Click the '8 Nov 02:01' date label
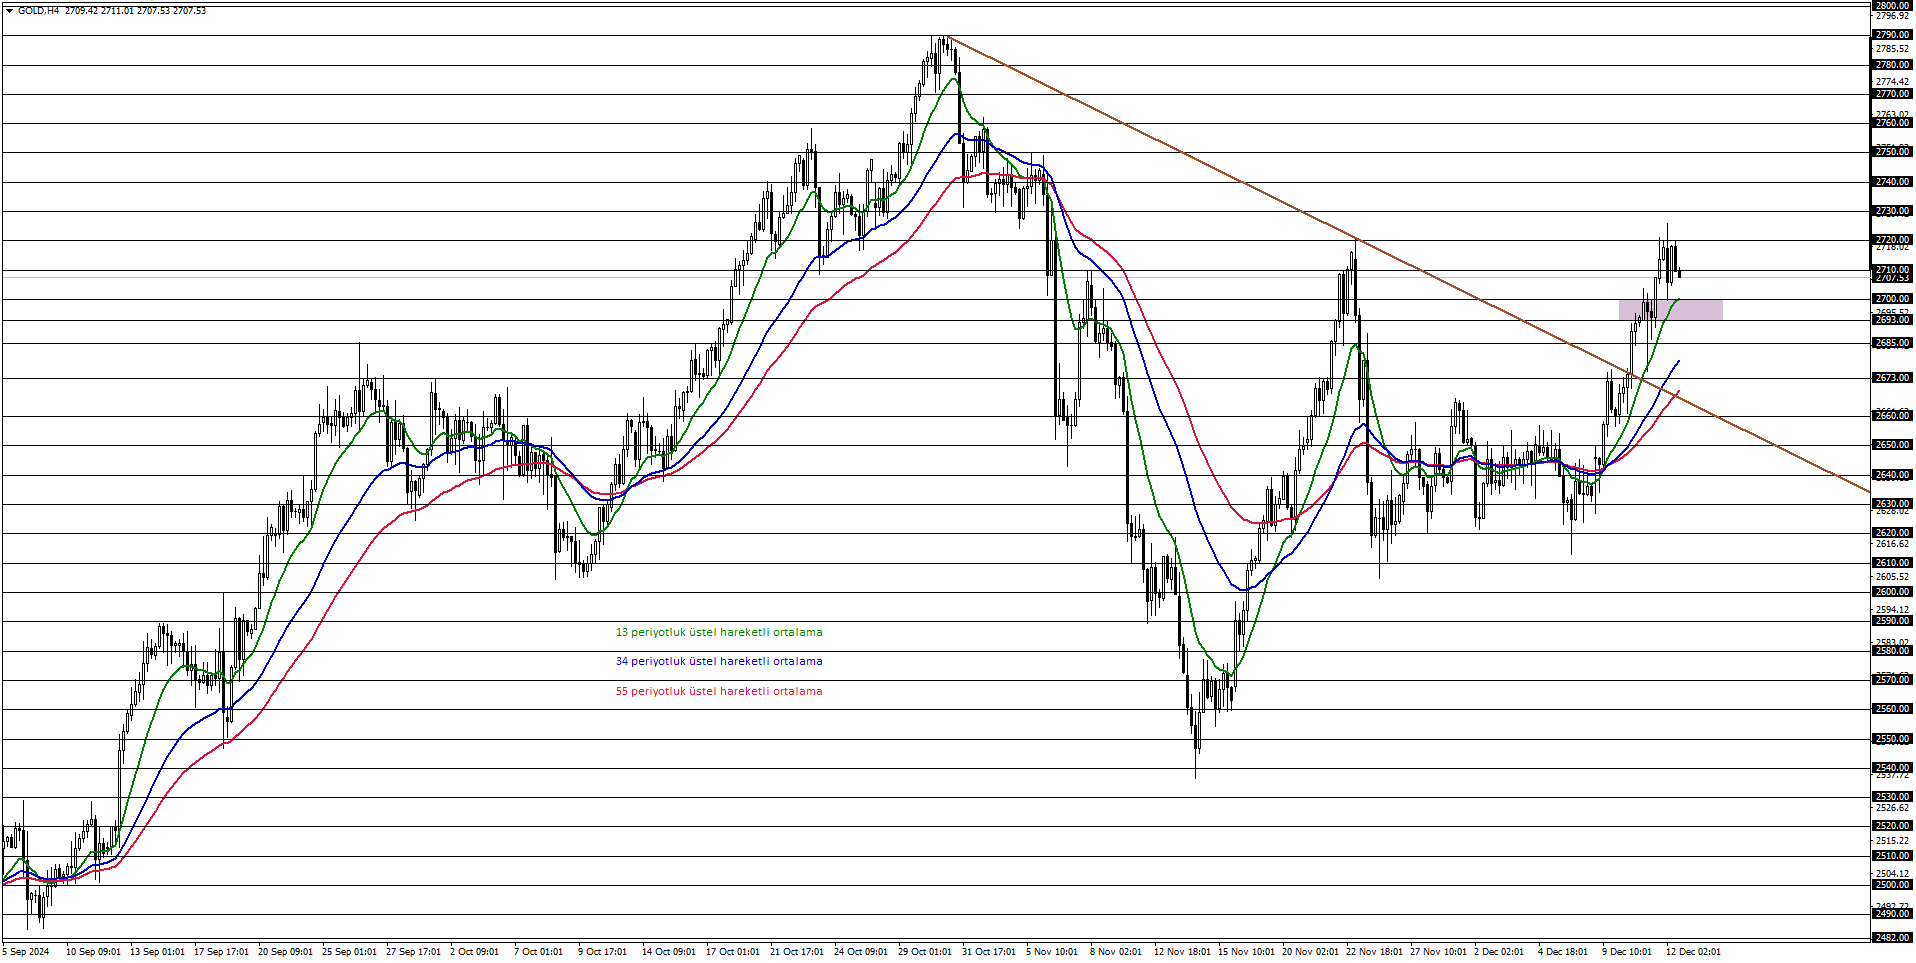The image size is (1916, 963). (1116, 952)
